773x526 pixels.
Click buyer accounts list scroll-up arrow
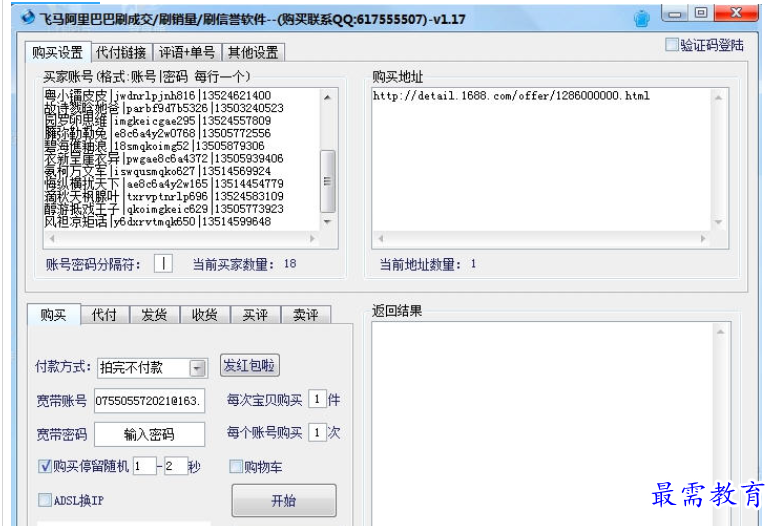(328, 97)
